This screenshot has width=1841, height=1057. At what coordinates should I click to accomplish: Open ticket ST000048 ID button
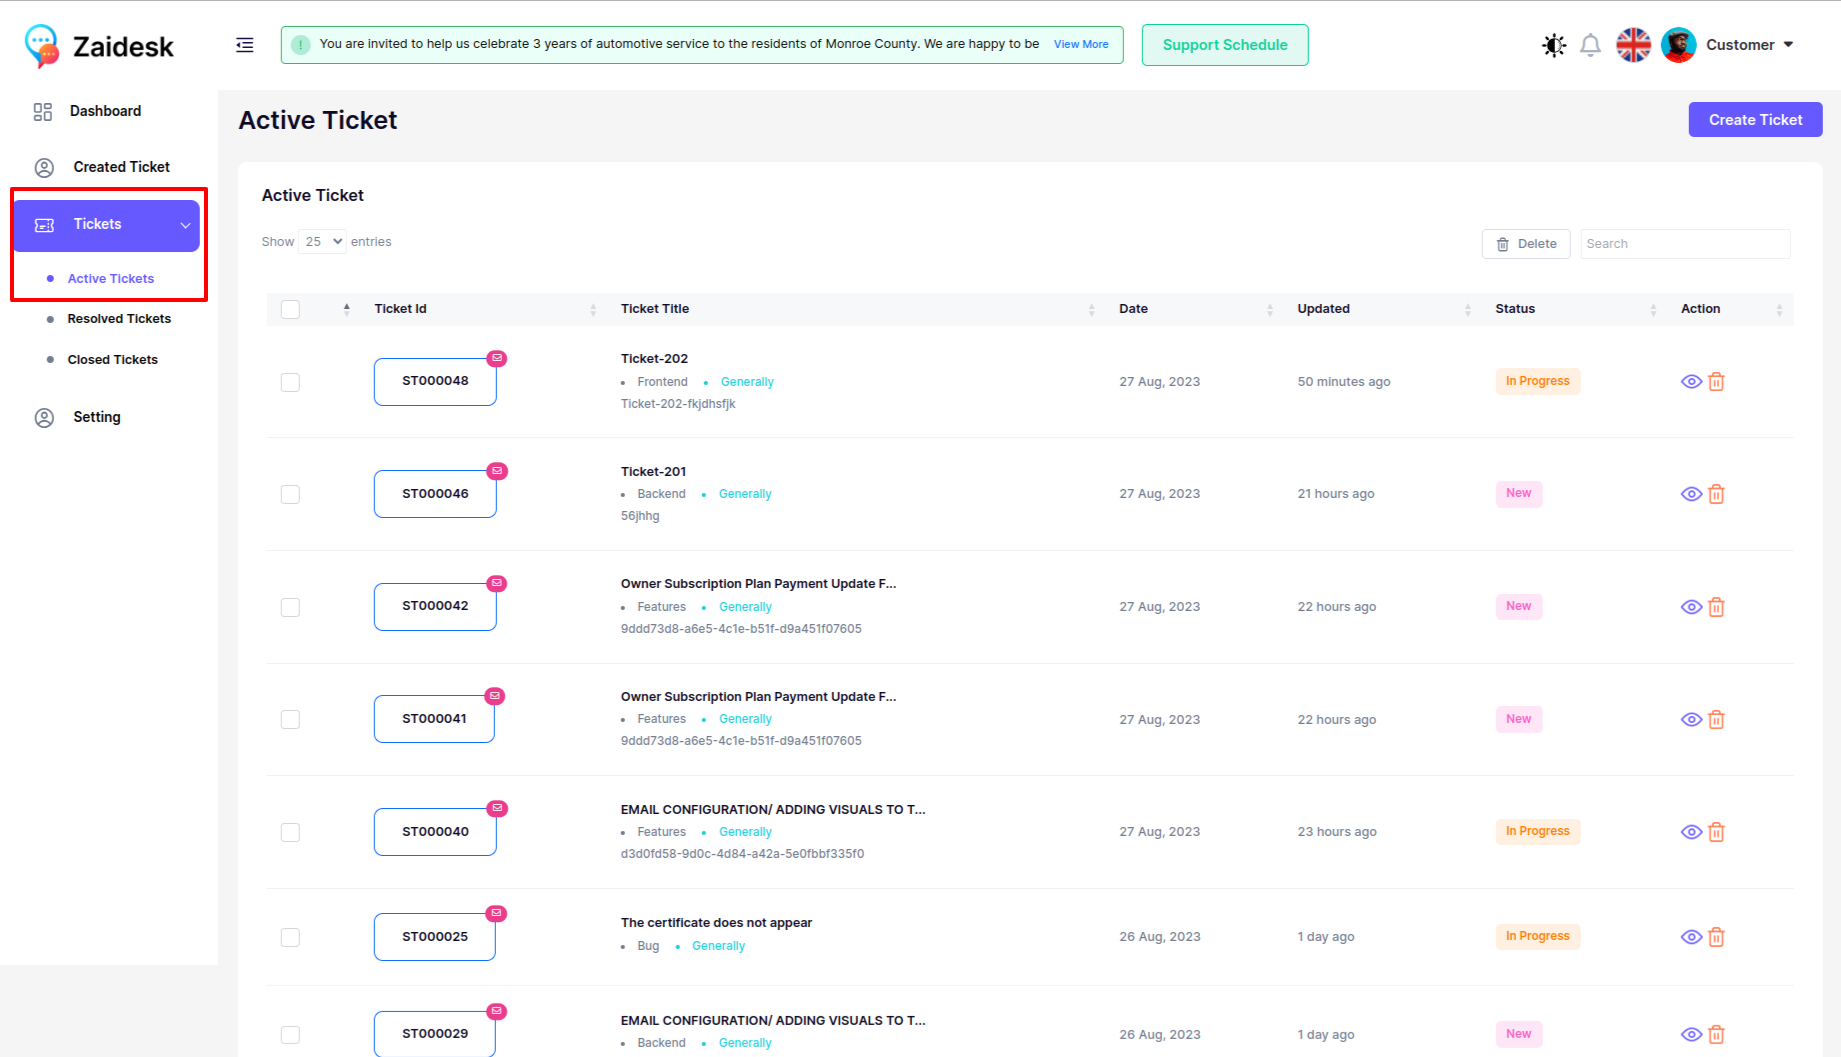point(435,381)
